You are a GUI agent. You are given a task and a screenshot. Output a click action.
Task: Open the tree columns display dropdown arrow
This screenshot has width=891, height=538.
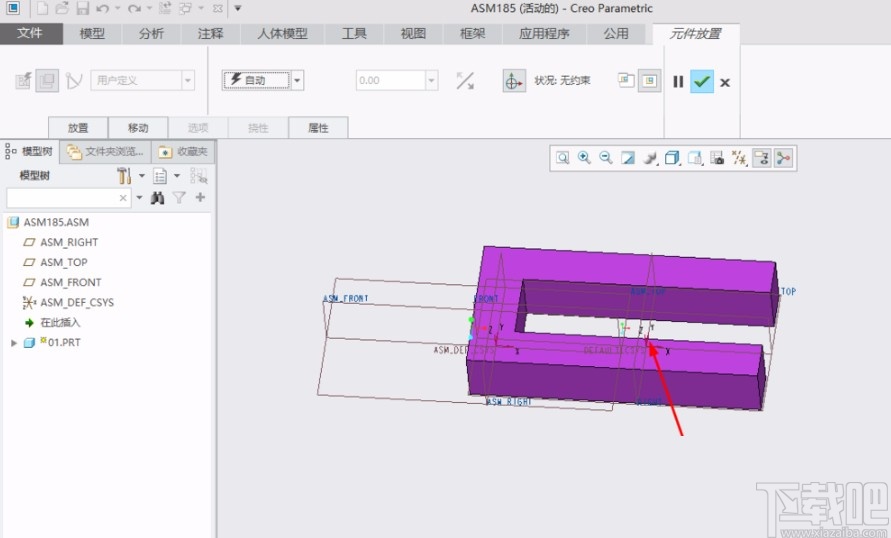coord(177,176)
